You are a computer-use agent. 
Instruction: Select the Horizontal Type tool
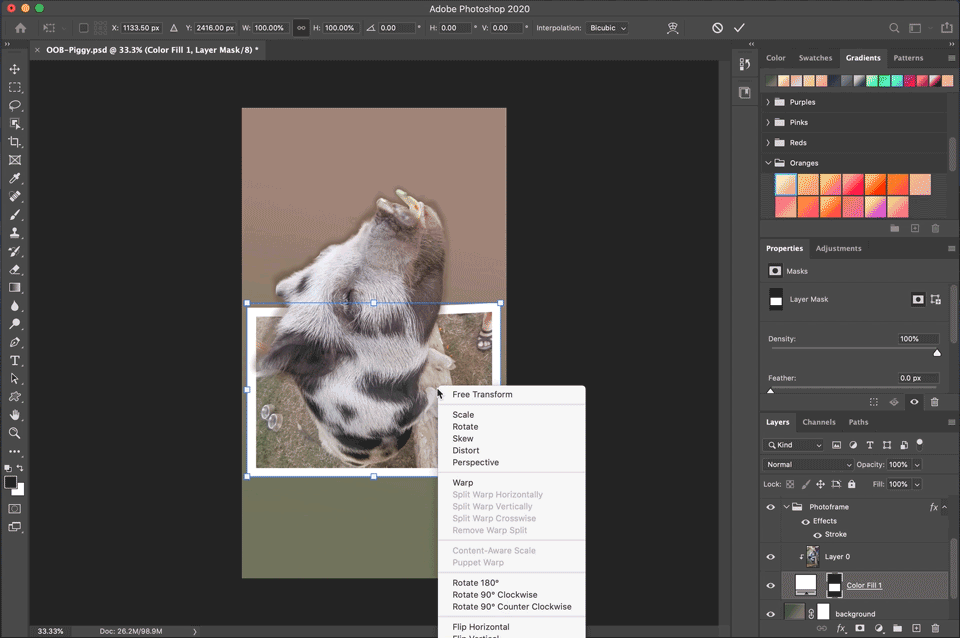point(15,361)
